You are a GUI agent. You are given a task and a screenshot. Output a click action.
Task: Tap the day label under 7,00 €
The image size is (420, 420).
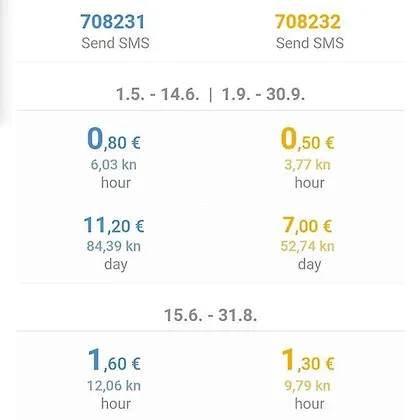tap(310, 265)
